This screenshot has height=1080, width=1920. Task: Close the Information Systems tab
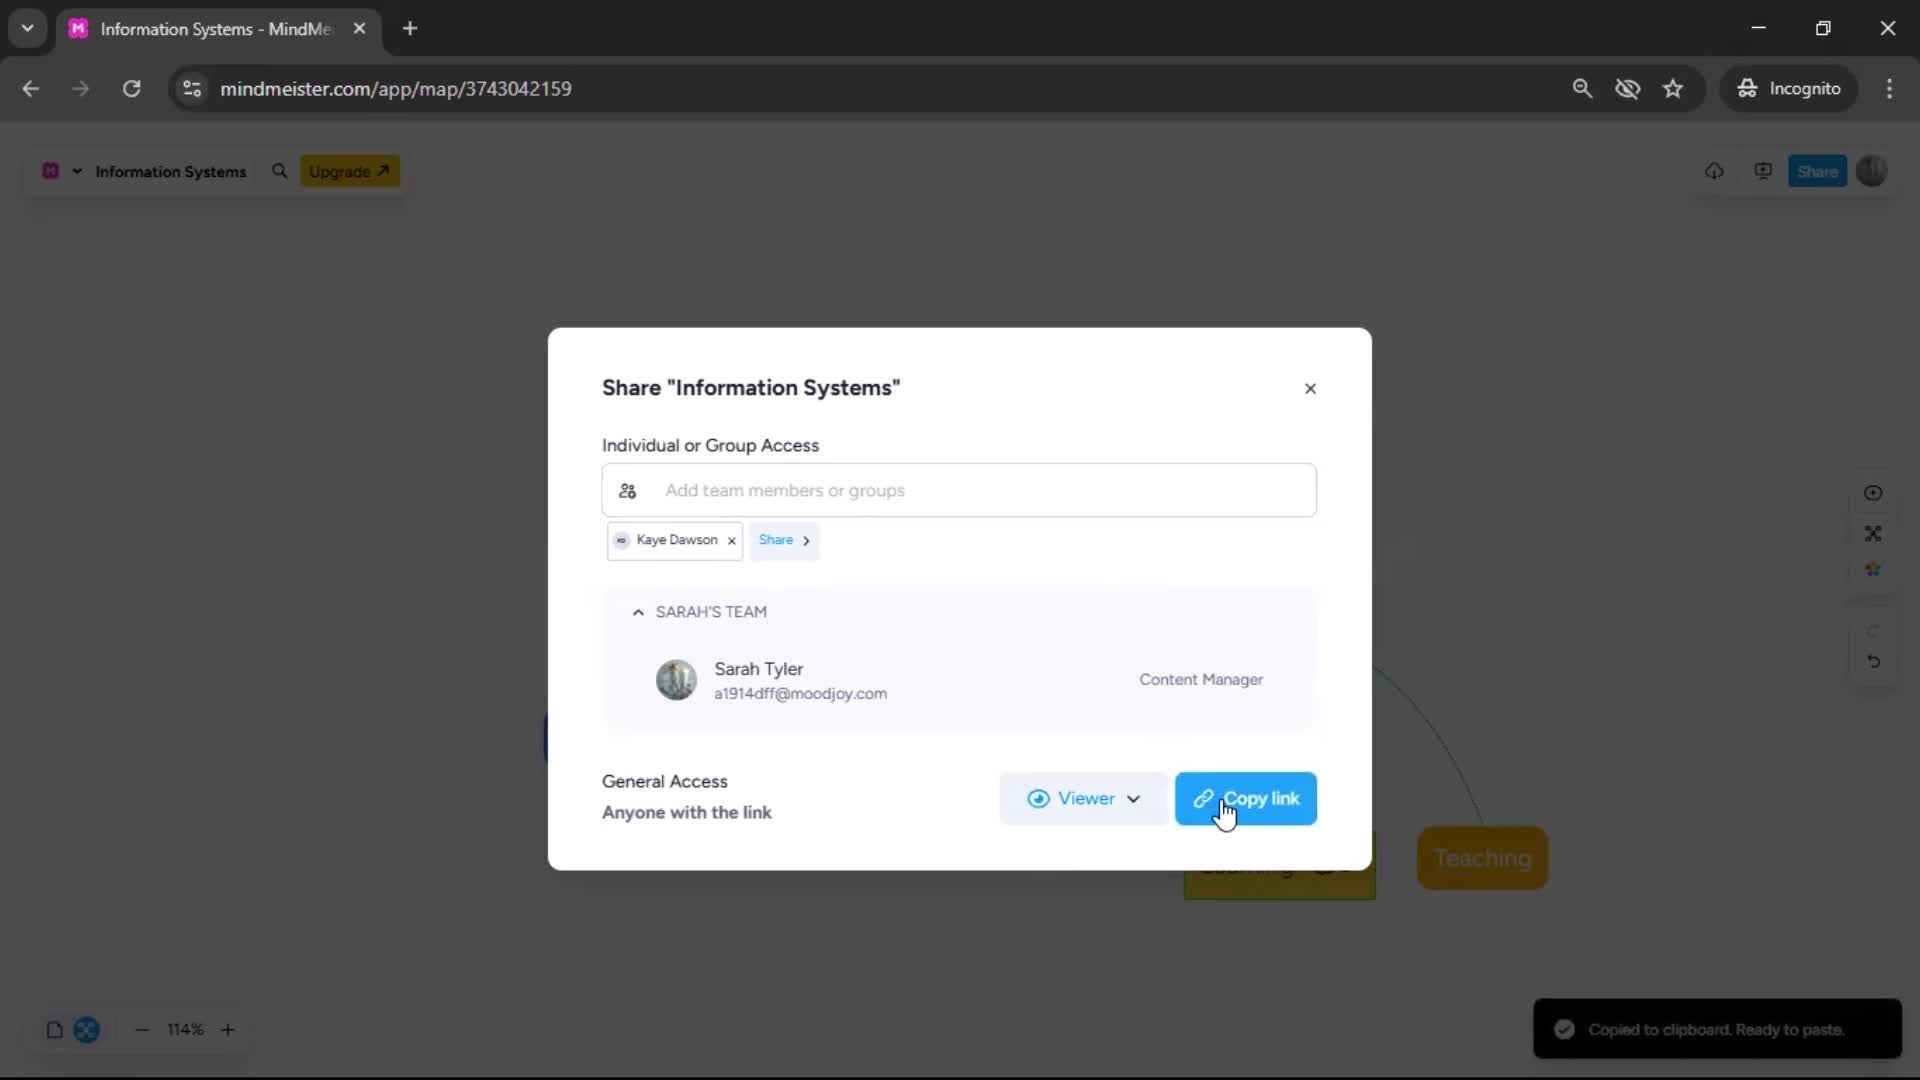[359, 28]
